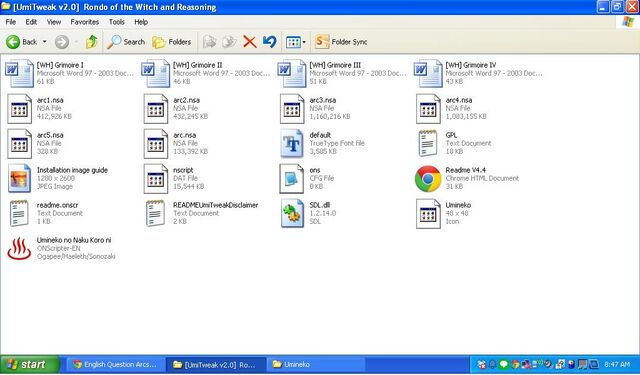Click the file name text 'Readme V4.4'
Viewport: 640px width, 375px height.
coord(465,170)
